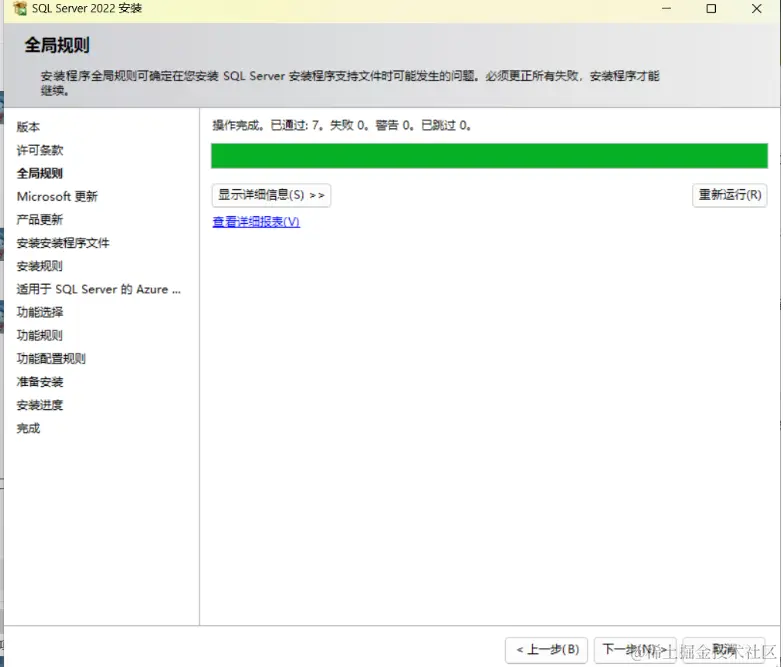Minimize the SQL Server 2022 安装 window
The image size is (783, 667).
(x=666, y=8)
